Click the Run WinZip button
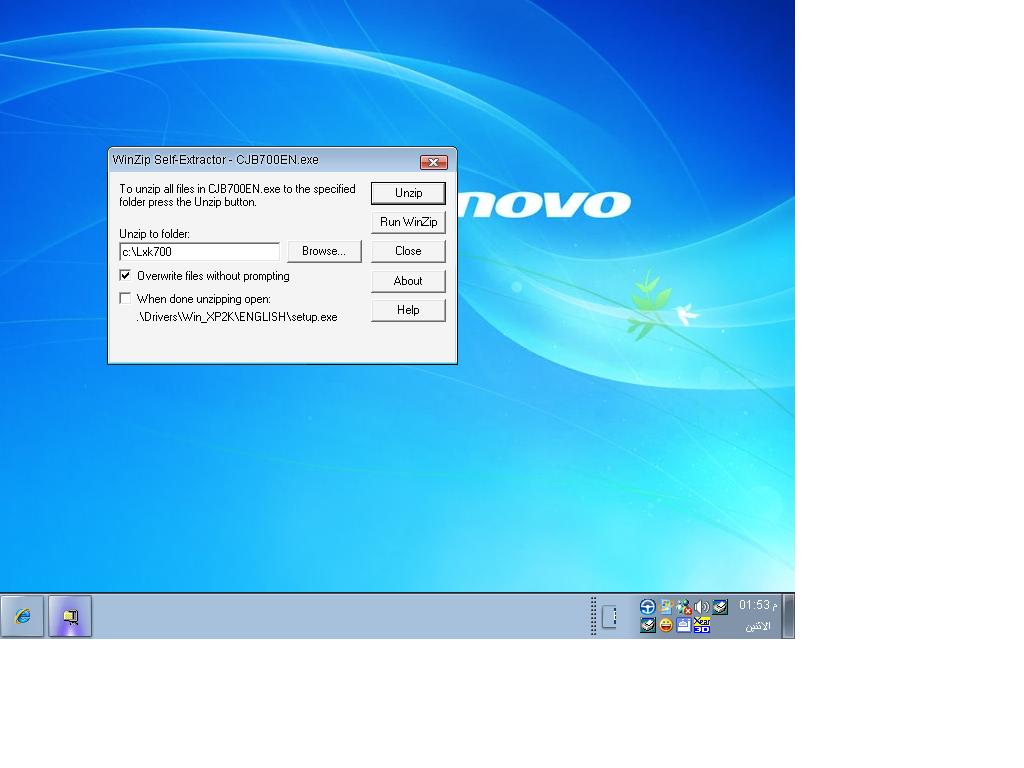 pyautogui.click(x=408, y=222)
